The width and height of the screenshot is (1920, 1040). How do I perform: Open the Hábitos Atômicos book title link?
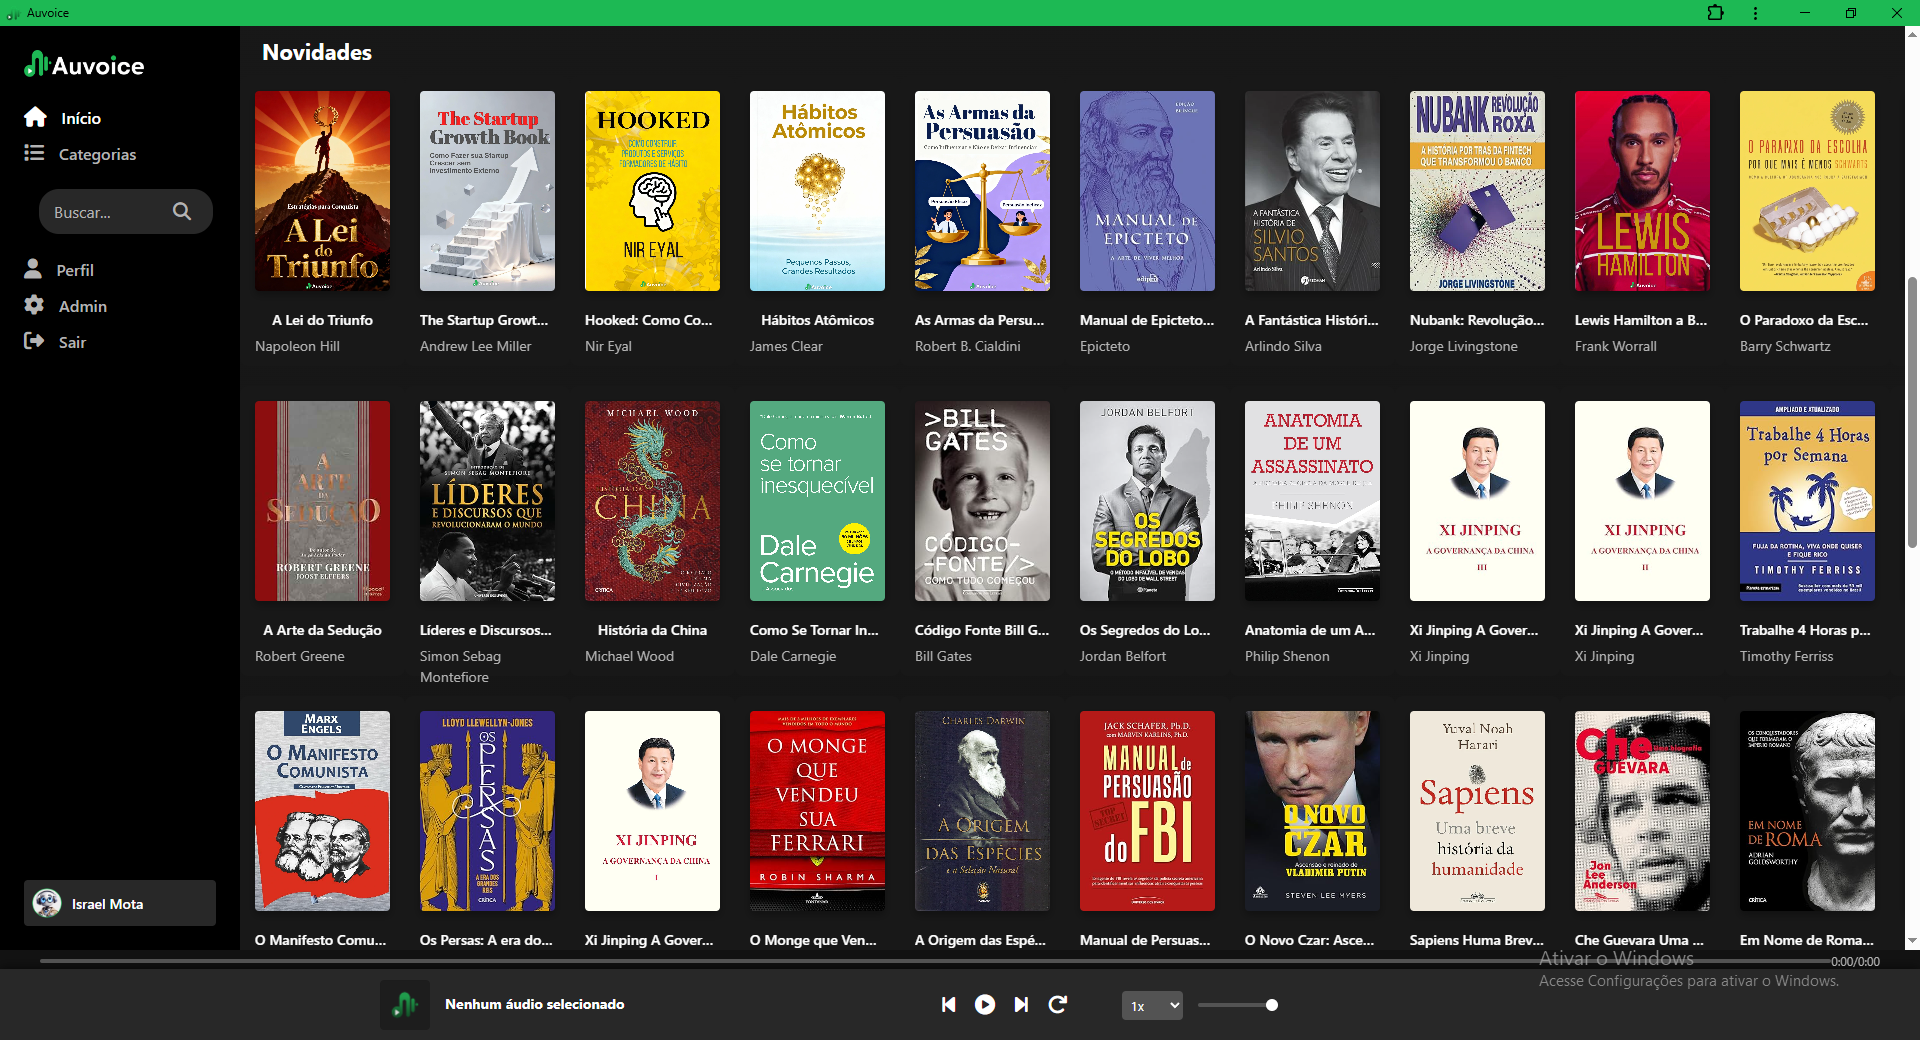pyautogui.click(x=817, y=320)
